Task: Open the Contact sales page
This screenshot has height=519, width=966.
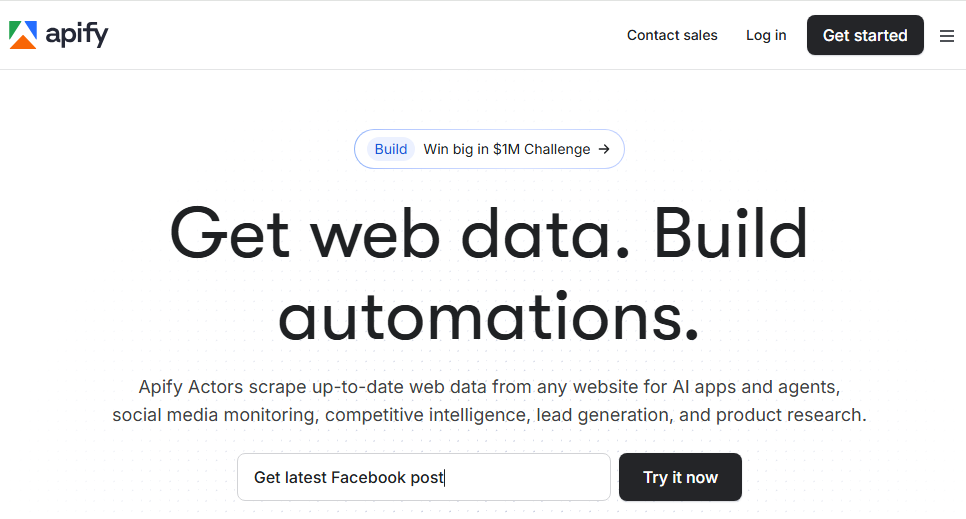Action: coord(672,35)
